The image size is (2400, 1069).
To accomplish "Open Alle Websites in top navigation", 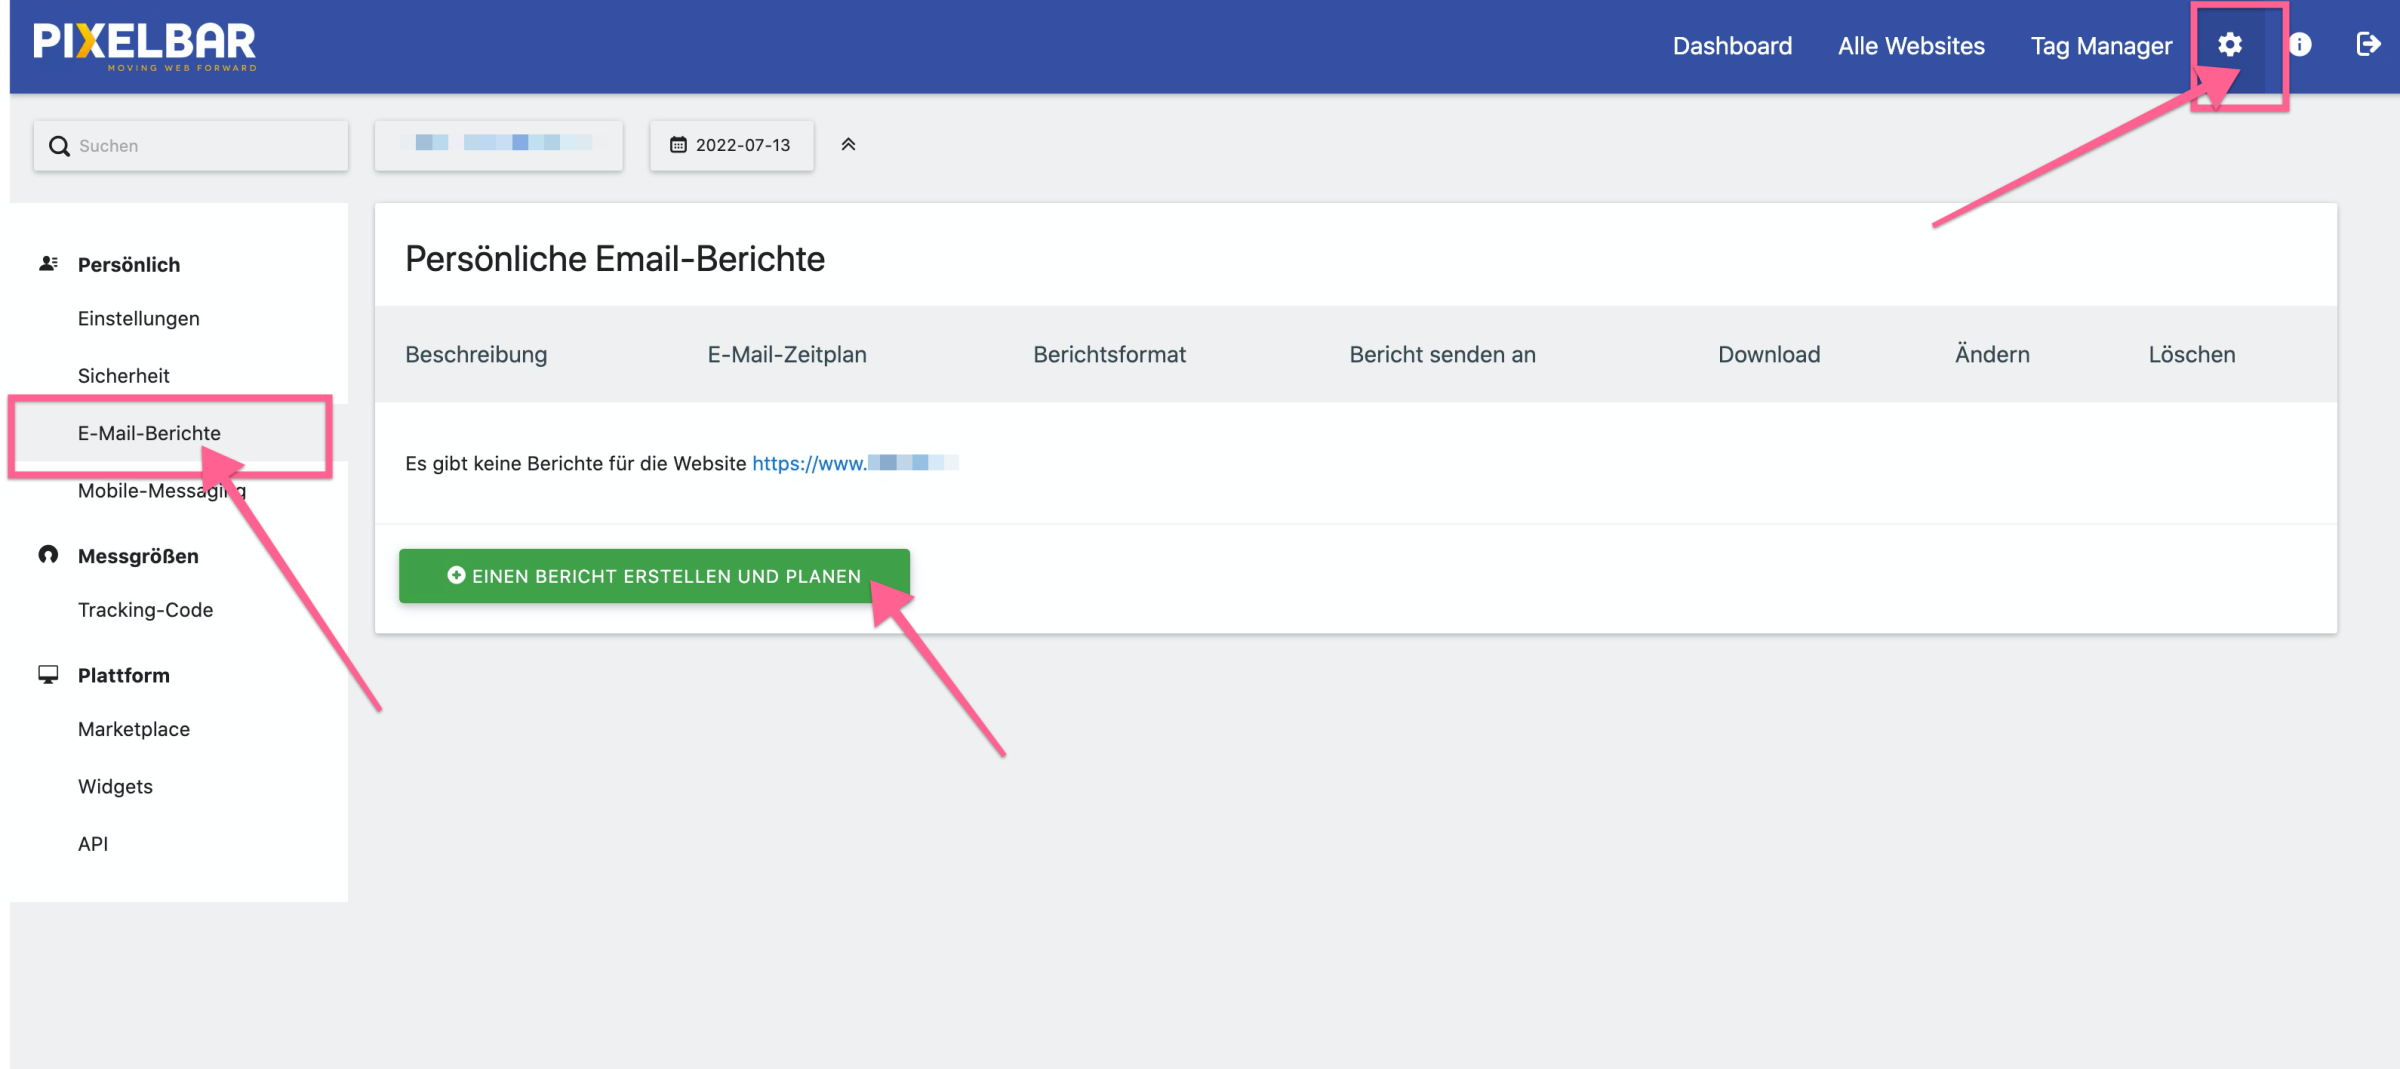I will (1911, 46).
